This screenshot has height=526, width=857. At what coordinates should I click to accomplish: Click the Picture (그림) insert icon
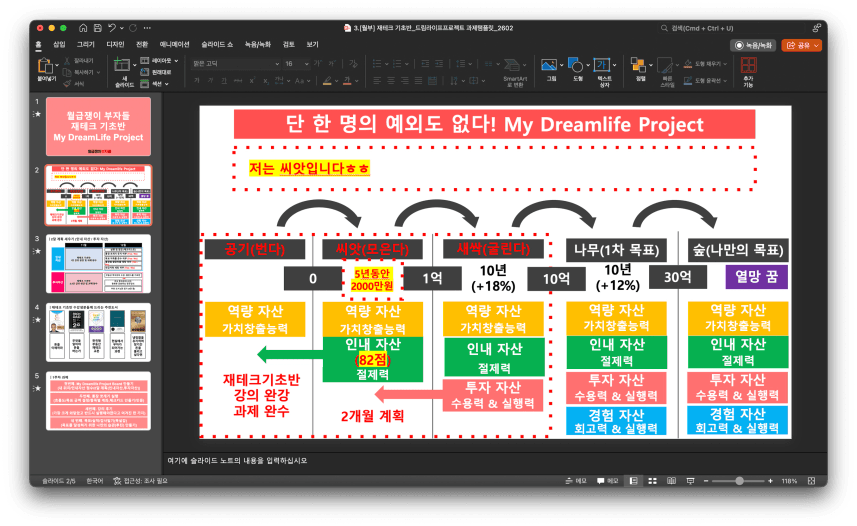point(550,67)
